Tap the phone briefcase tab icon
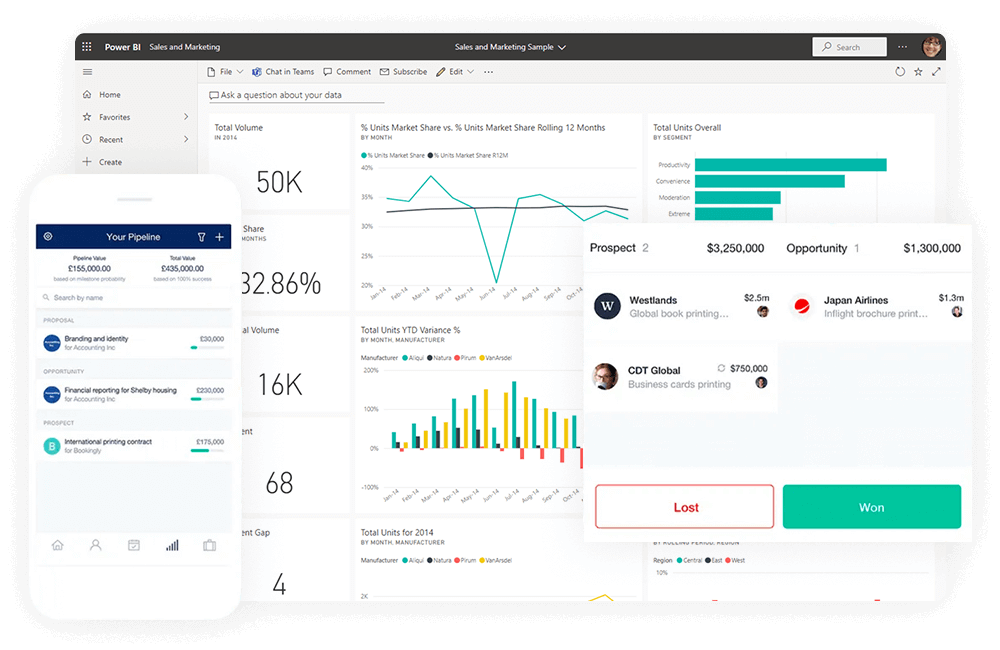This screenshot has height=650, width=1000. click(x=209, y=545)
